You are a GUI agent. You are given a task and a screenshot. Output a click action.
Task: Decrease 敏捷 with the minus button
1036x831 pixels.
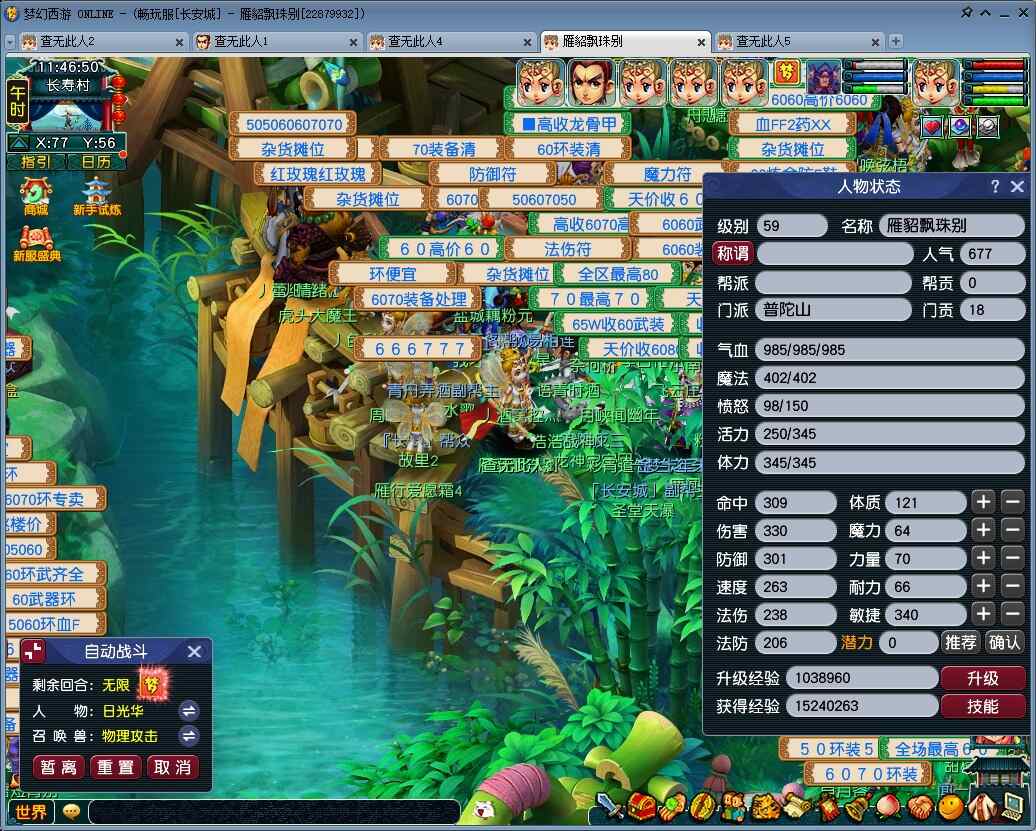click(x=1012, y=614)
